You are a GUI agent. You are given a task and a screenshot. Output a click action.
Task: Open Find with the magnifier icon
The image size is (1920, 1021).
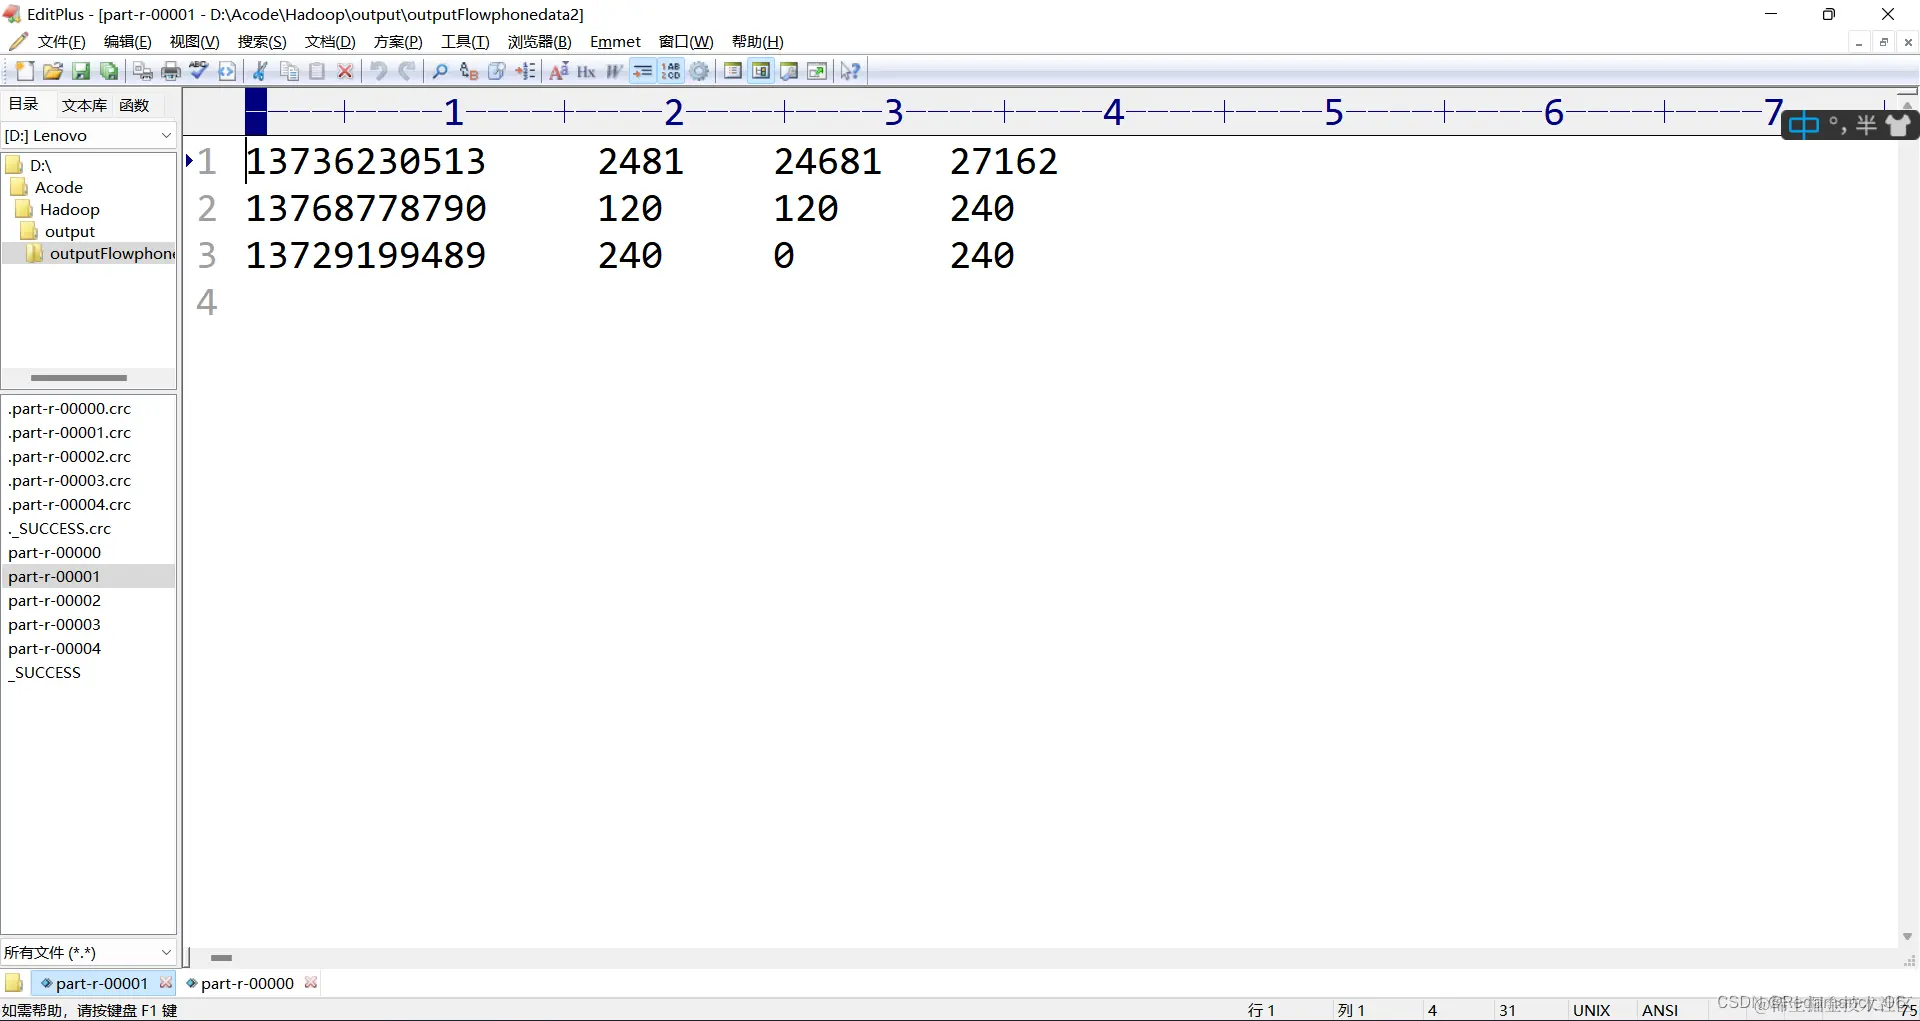(x=440, y=71)
